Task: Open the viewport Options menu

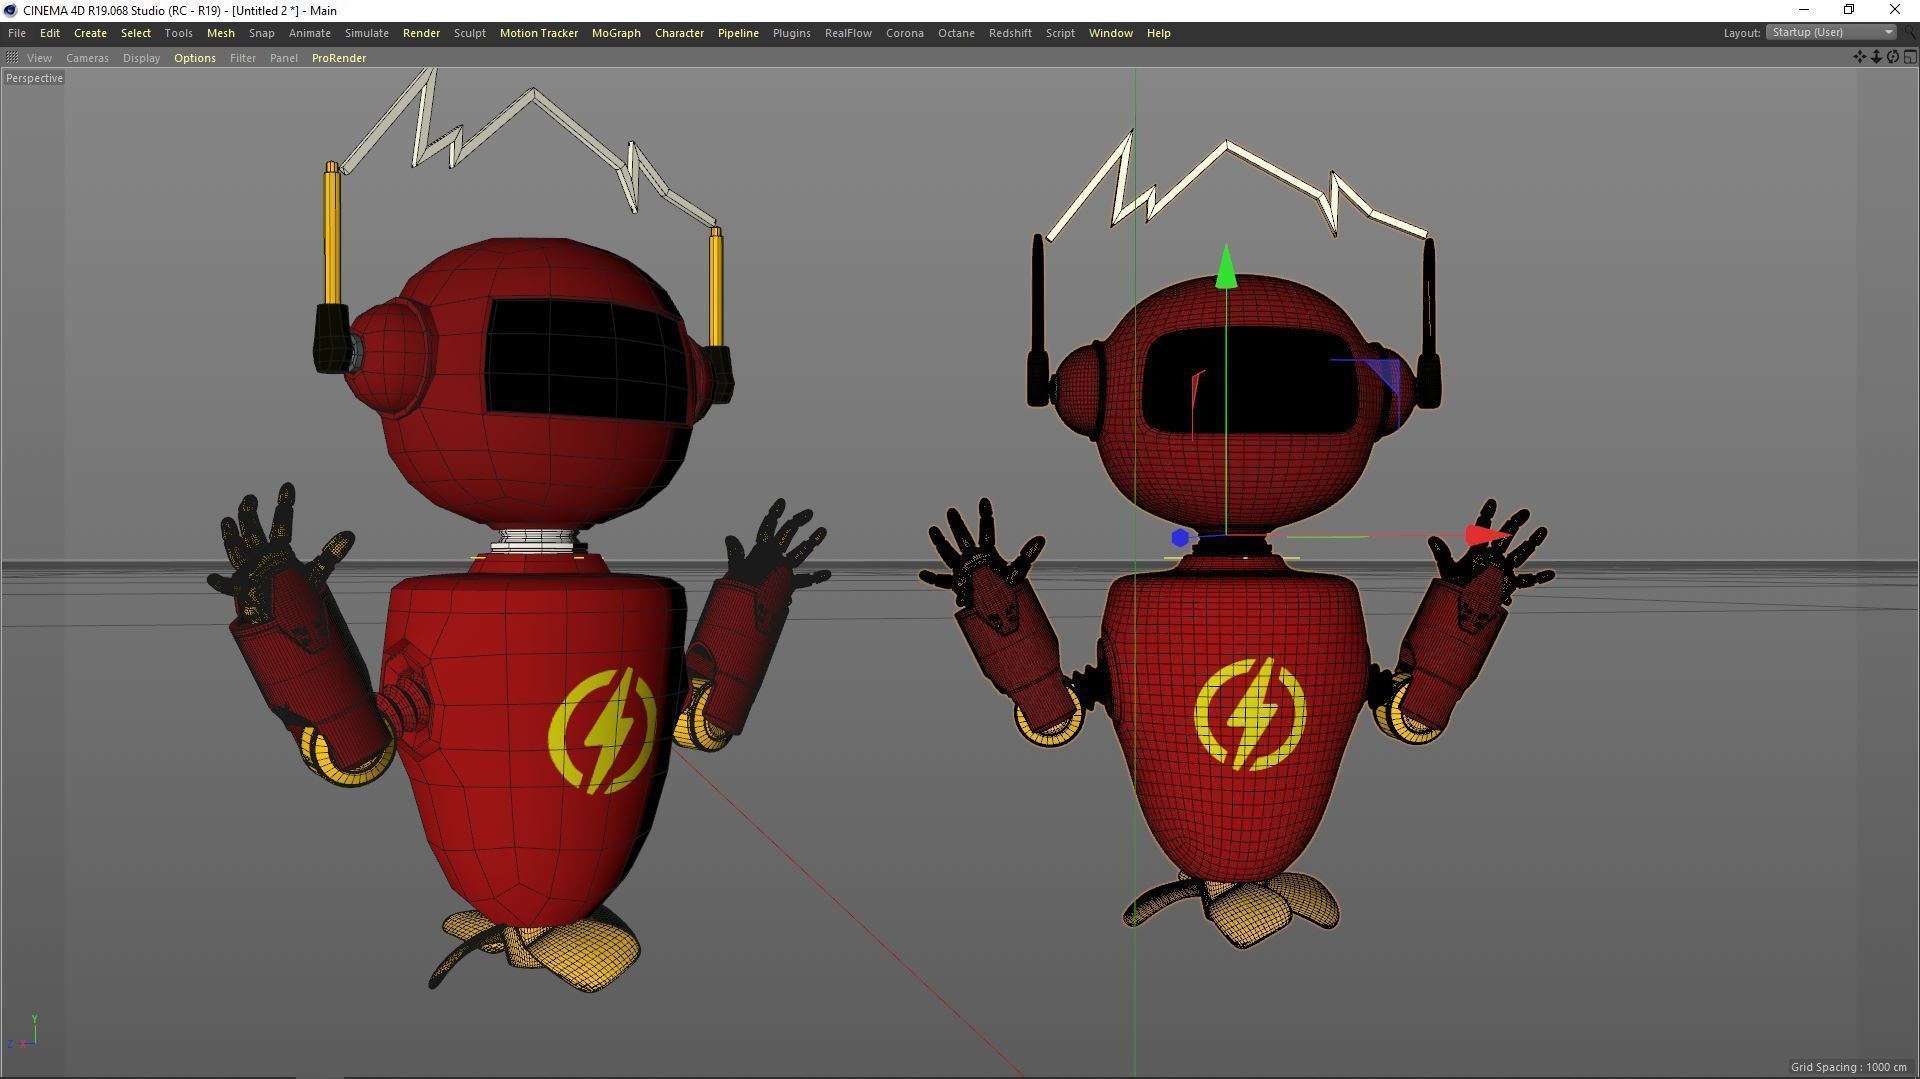Action: [194, 58]
